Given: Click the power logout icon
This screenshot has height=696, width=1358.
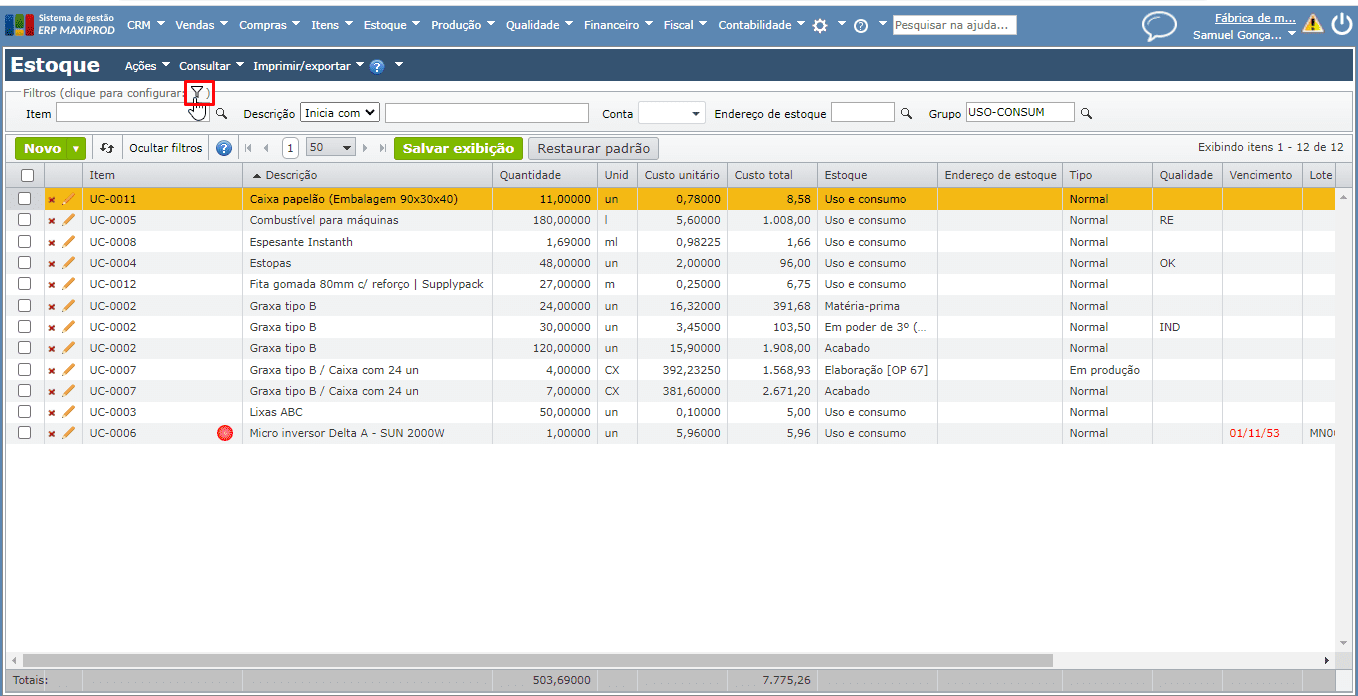Looking at the screenshot, I should [1341, 24].
